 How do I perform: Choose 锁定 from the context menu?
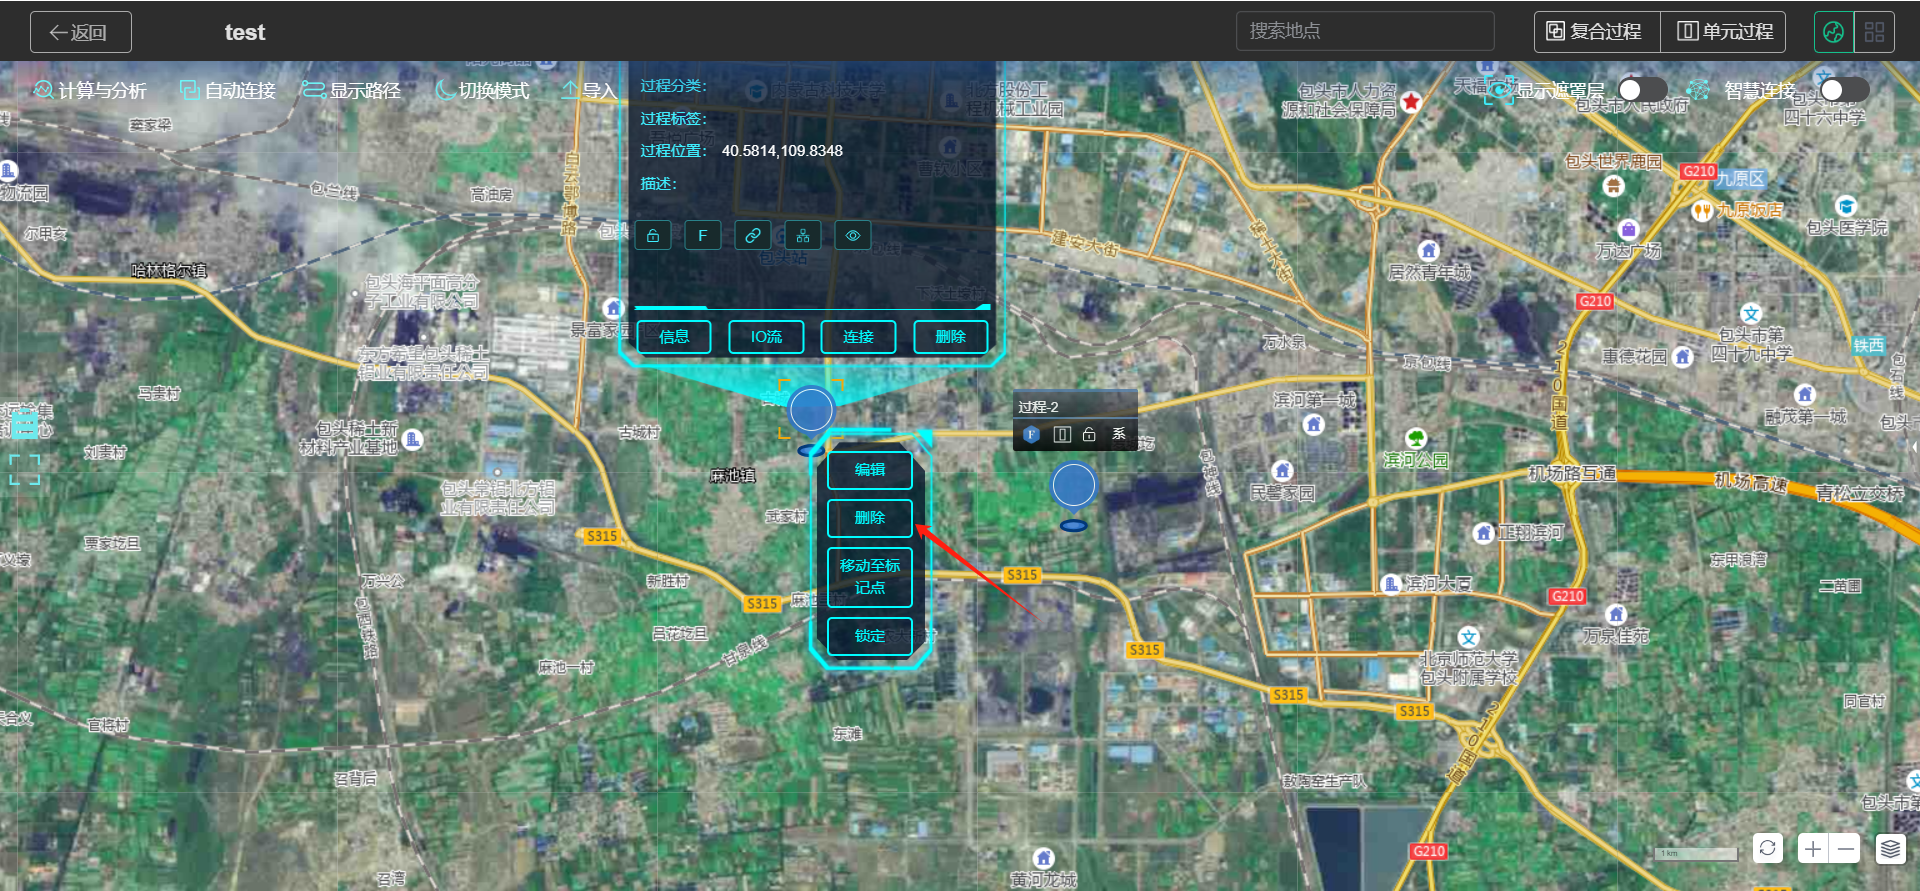tap(870, 636)
